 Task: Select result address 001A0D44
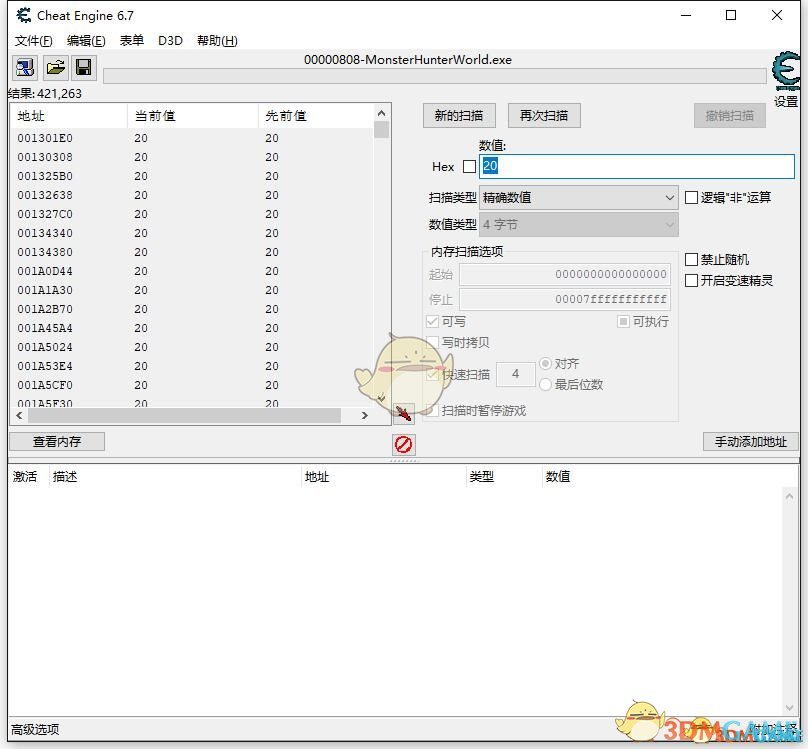[x=45, y=271]
